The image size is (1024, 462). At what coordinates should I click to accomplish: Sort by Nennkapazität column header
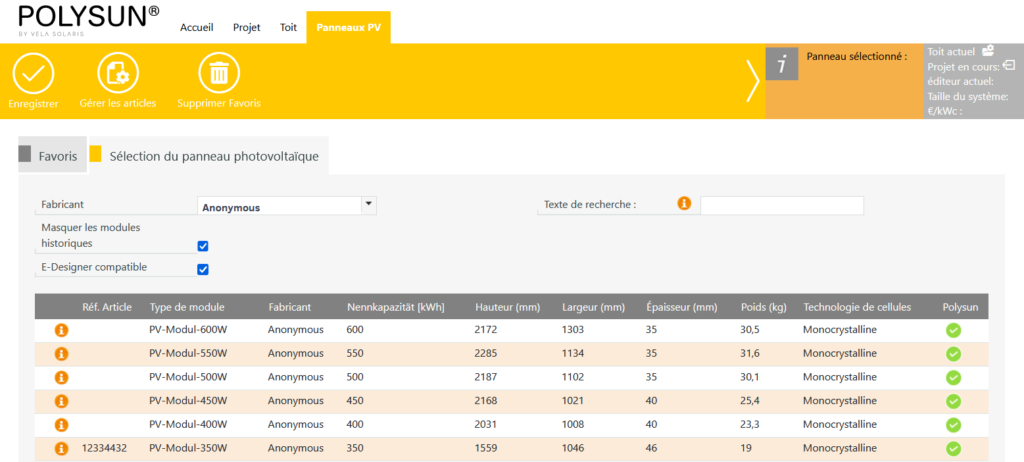pyautogui.click(x=395, y=307)
